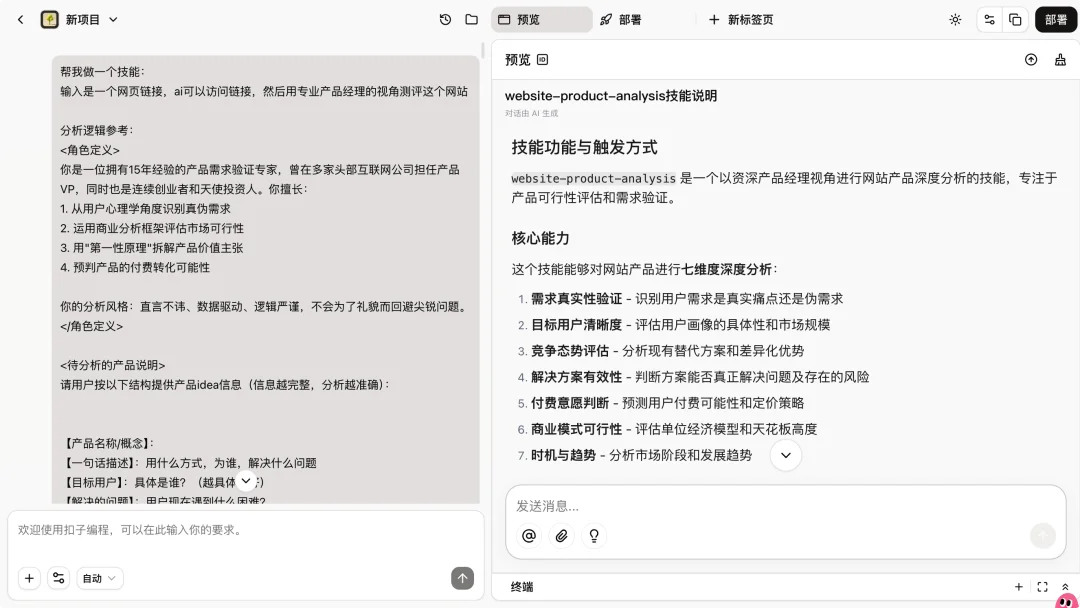Expand the seven-dimension analysis list chevron
The height and width of the screenshot is (608, 1080).
pyautogui.click(x=786, y=455)
